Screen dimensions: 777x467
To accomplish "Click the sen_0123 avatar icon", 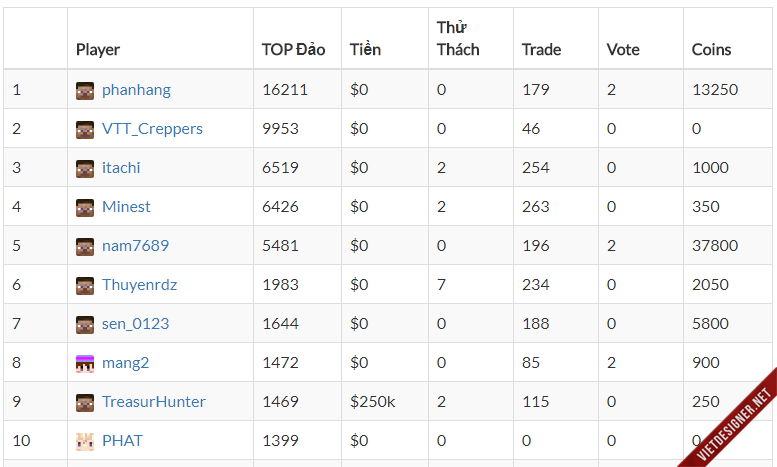I will pos(85,324).
